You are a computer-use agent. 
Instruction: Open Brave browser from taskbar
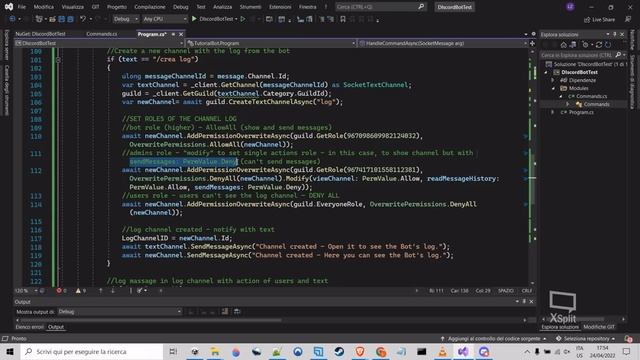click(360, 351)
